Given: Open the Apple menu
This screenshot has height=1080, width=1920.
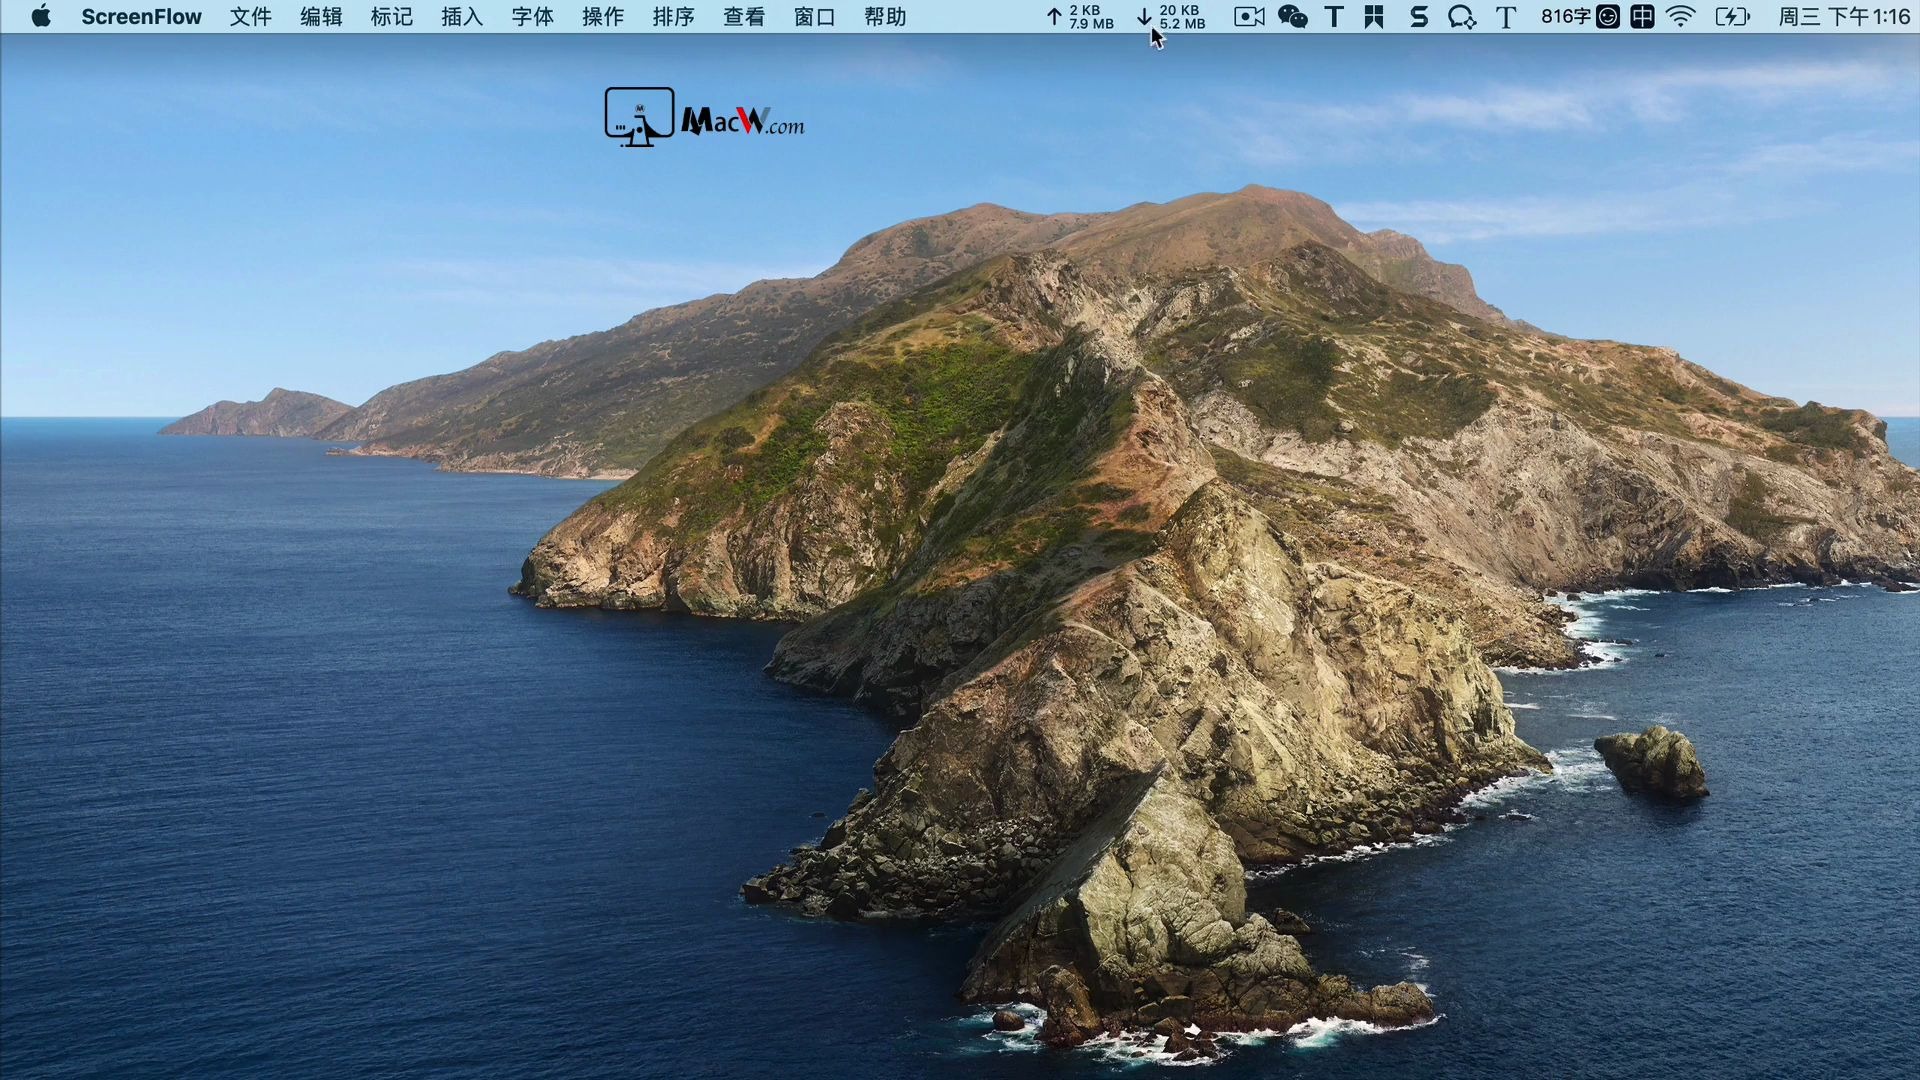Looking at the screenshot, I should tap(41, 16).
